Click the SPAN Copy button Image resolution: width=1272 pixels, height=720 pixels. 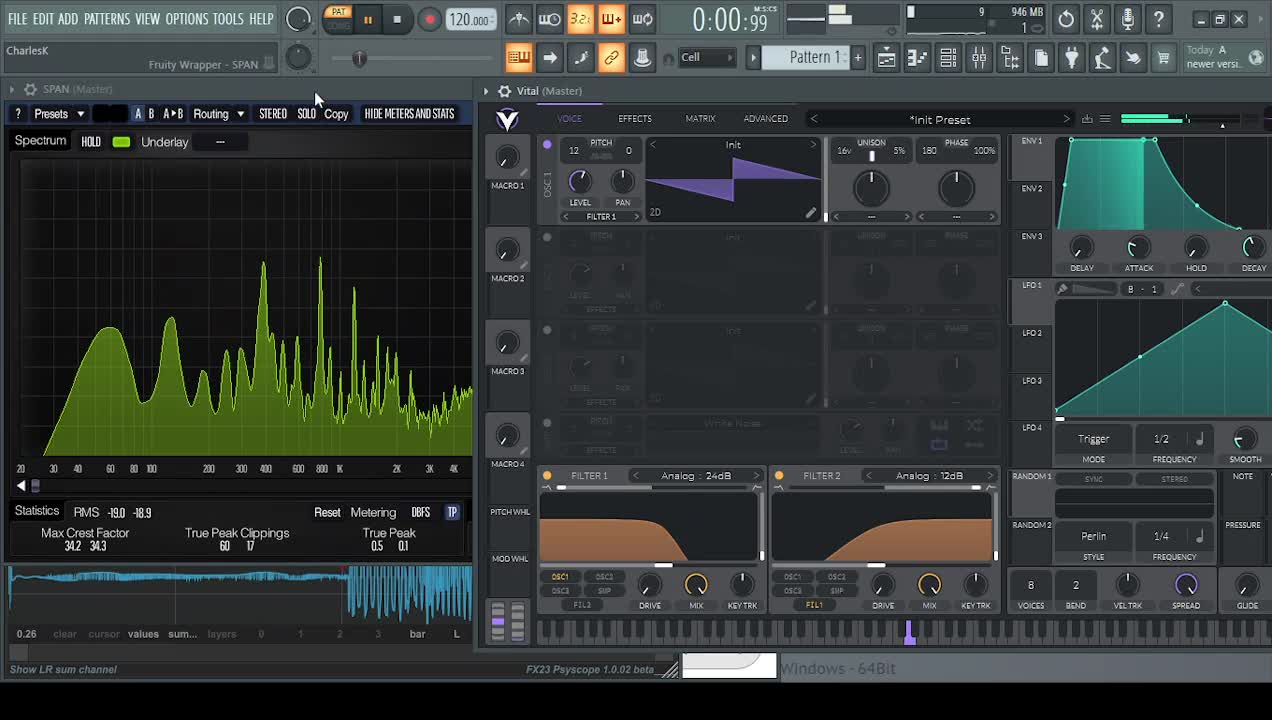click(x=336, y=114)
